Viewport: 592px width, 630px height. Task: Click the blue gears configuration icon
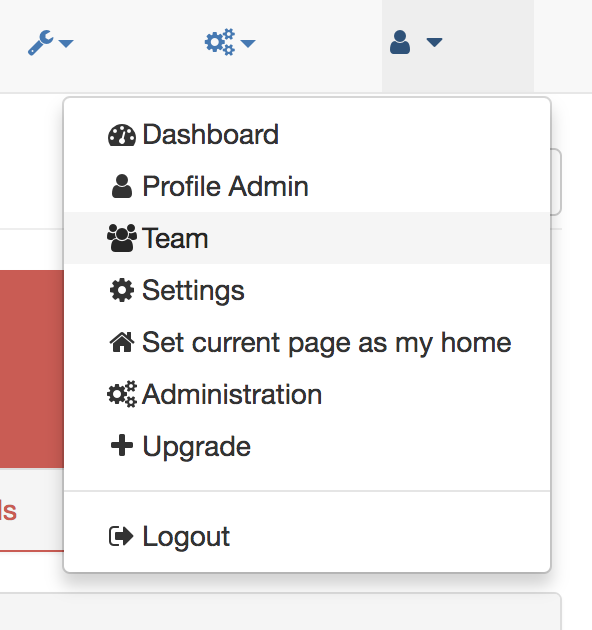pos(220,42)
